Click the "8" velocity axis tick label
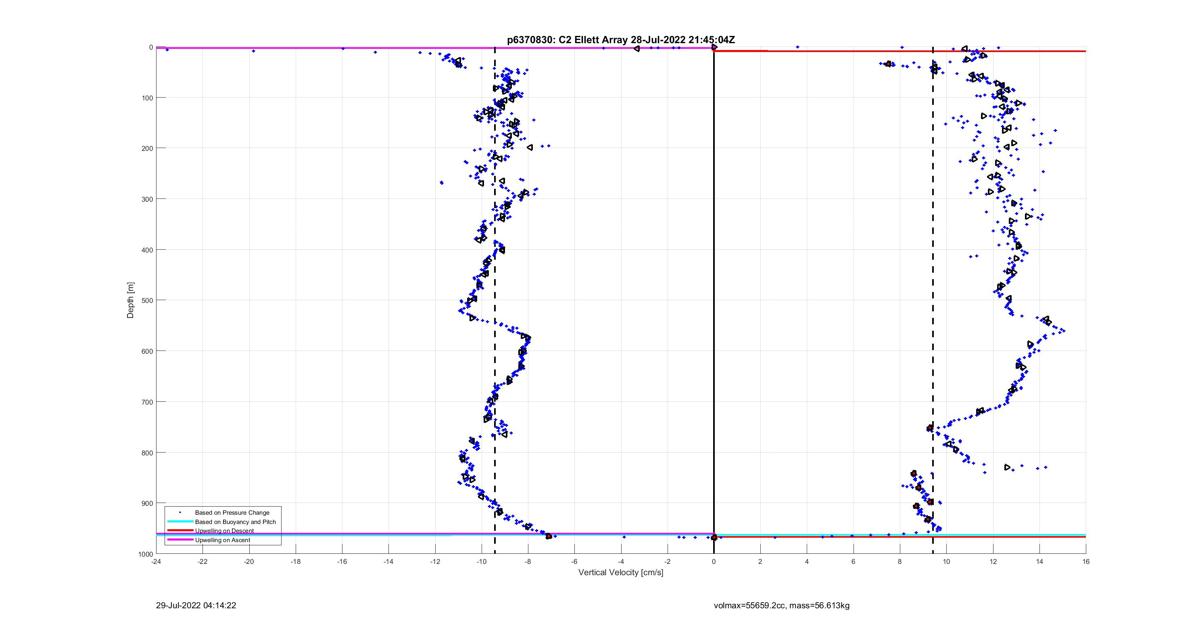The height and width of the screenshot is (622, 1200). coord(900,562)
